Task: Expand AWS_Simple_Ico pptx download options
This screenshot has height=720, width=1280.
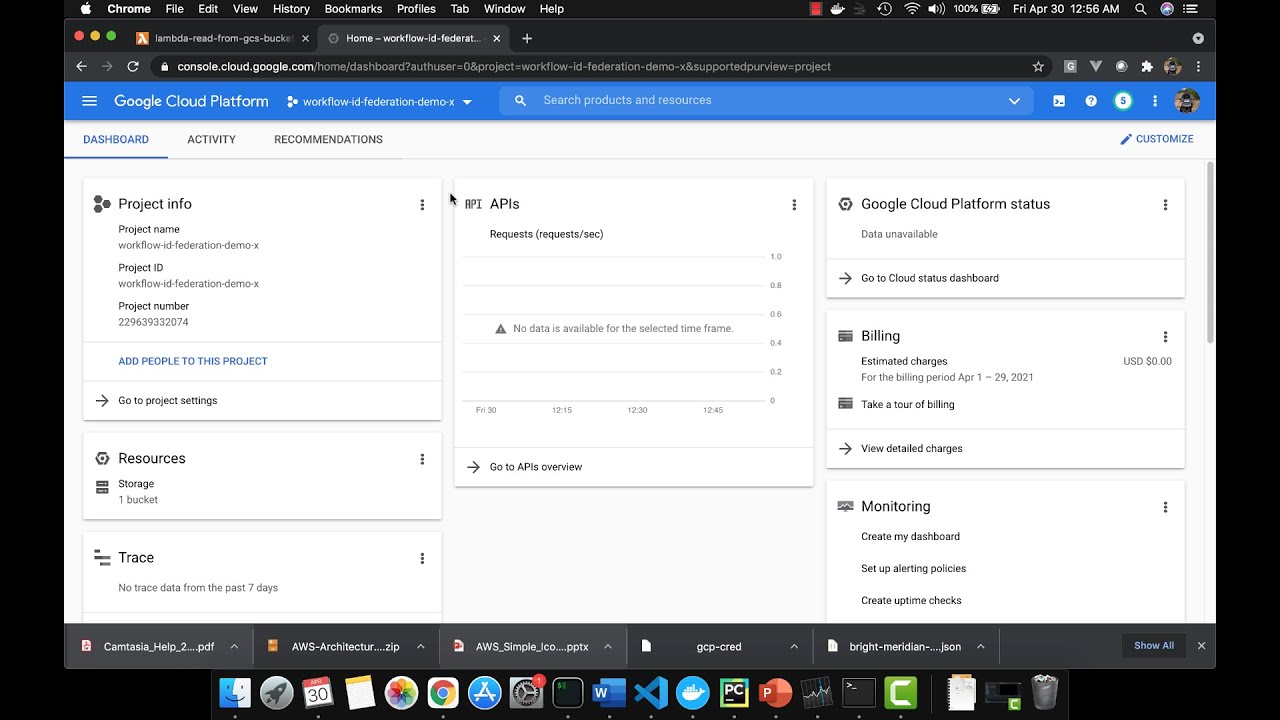Action: coord(607,646)
